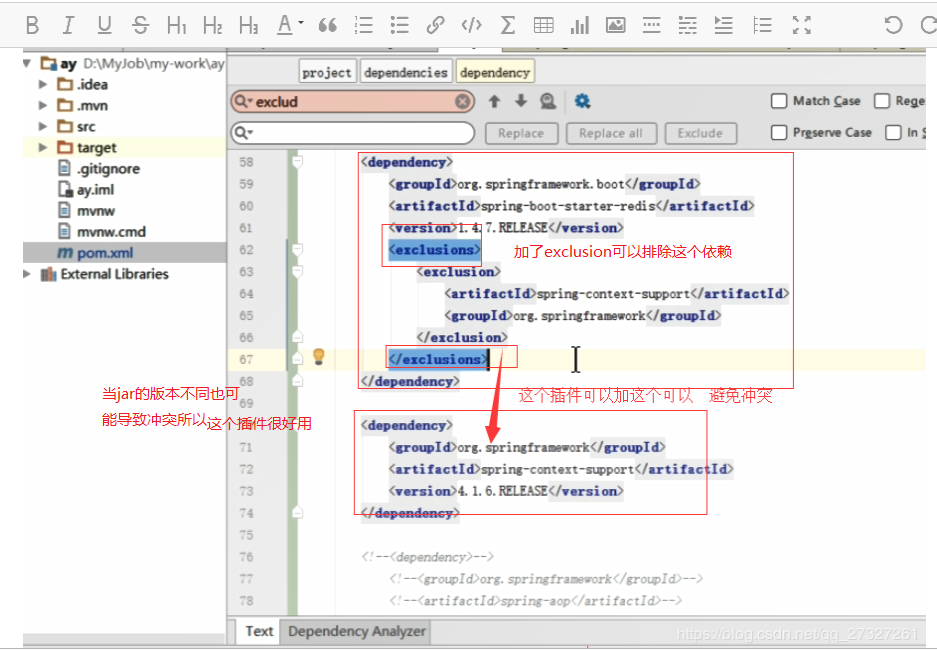Clear the excluded search field
The image size is (937, 650).
tap(462, 102)
